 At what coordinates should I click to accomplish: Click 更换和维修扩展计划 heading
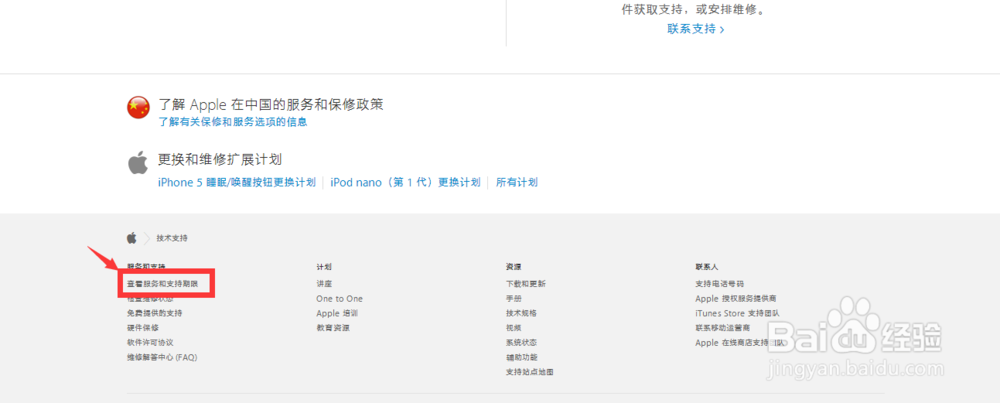click(x=220, y=159)
